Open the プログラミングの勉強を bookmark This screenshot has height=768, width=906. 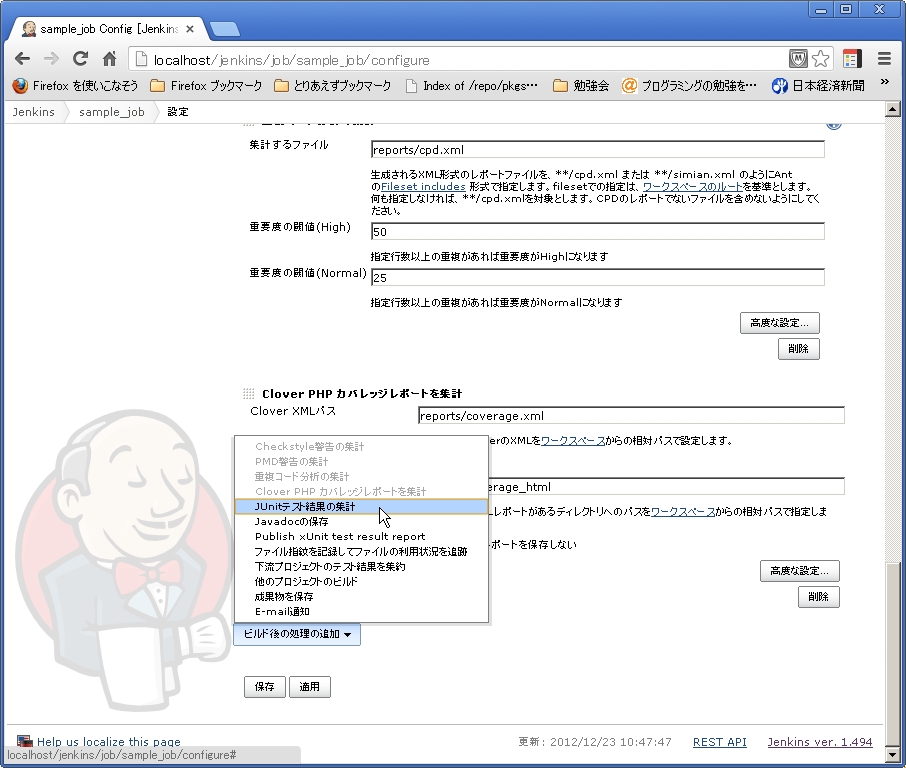tap(689, 86)
